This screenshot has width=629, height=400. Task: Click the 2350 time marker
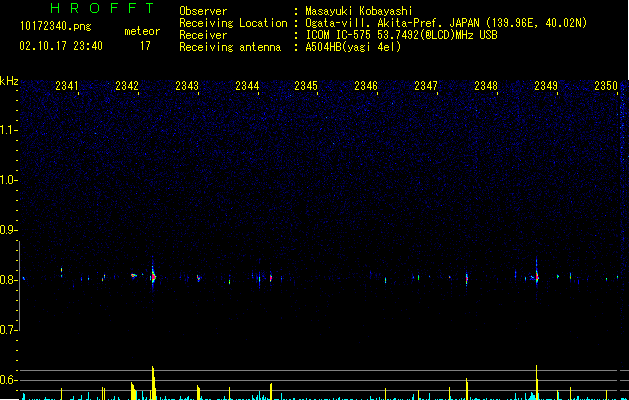click(606, 86)
